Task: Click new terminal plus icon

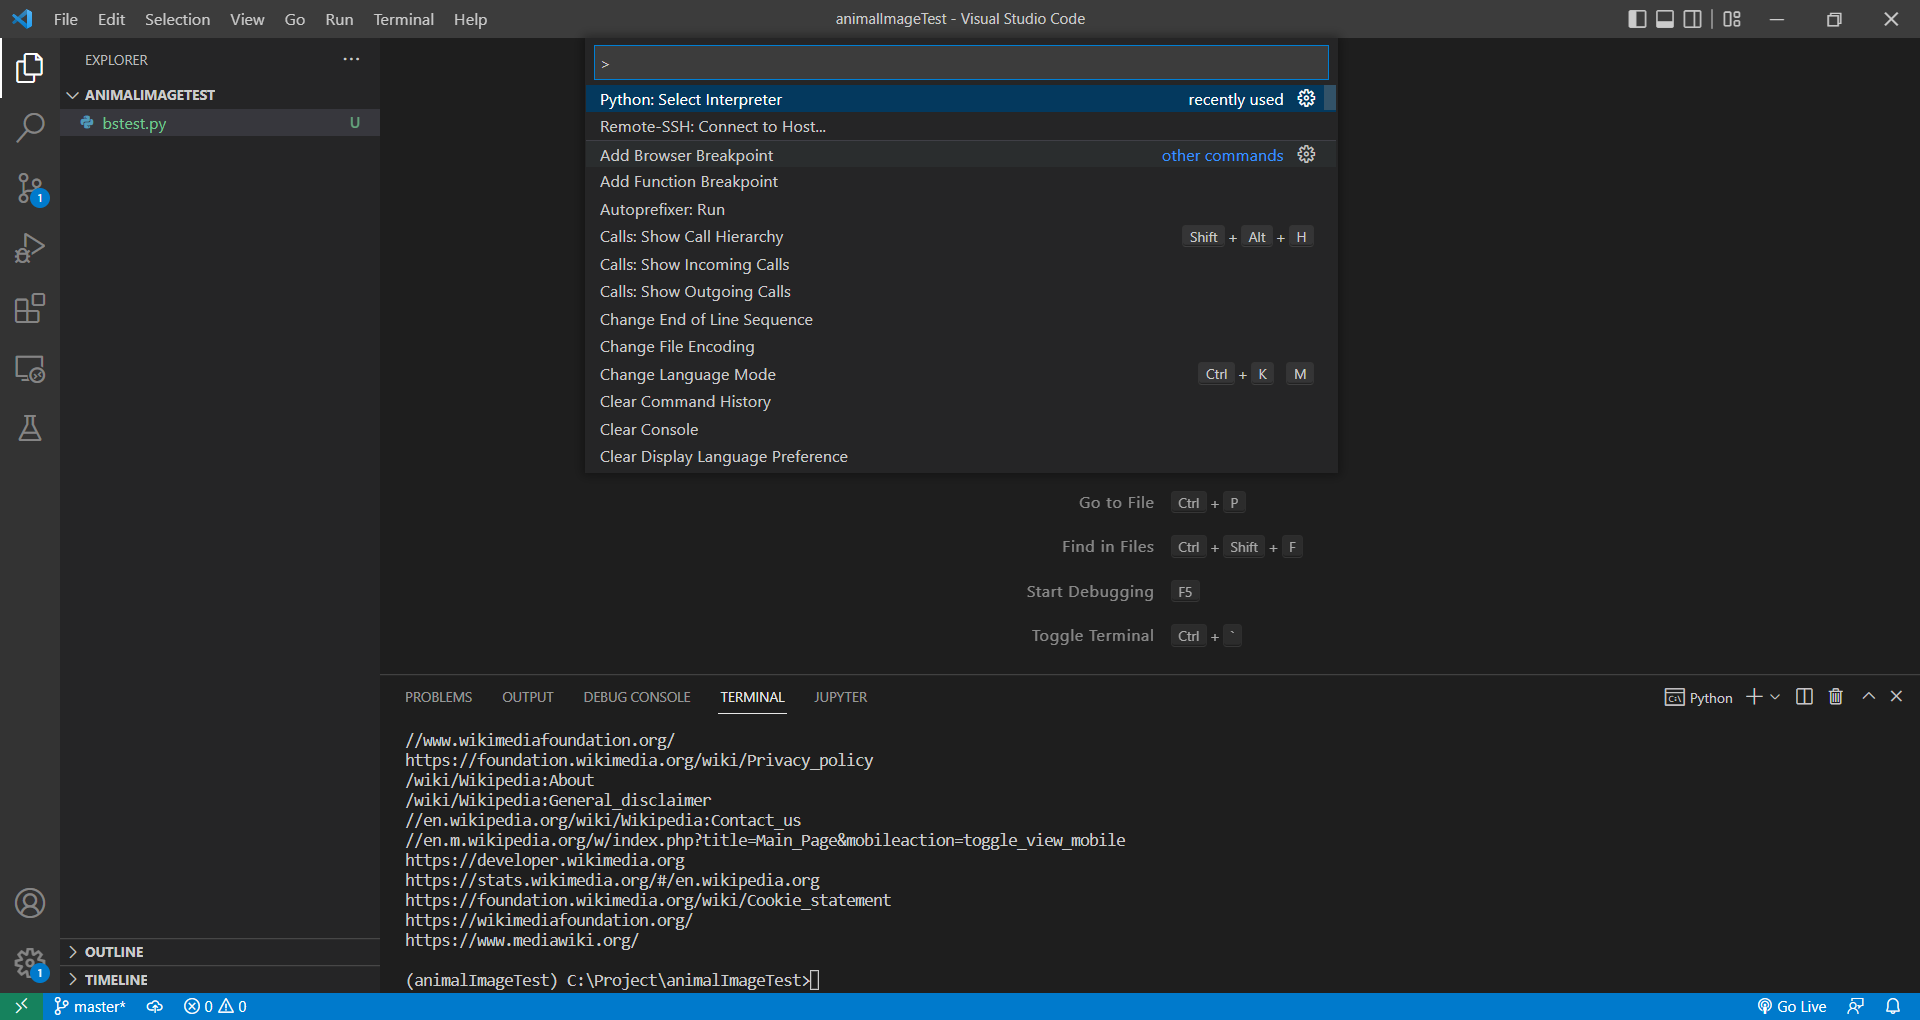Action: pyautogui.click(x=1754, y=697)
